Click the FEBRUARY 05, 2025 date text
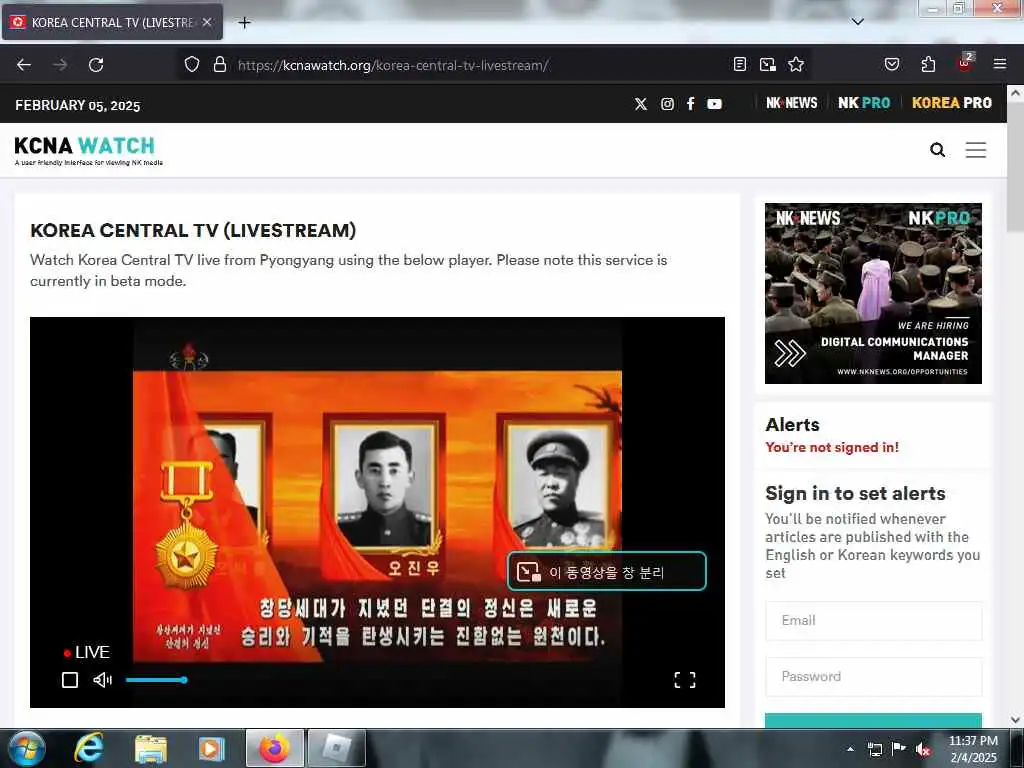Image resolution: width=1024 pixels, height=768 pixels. pos(78,105)
